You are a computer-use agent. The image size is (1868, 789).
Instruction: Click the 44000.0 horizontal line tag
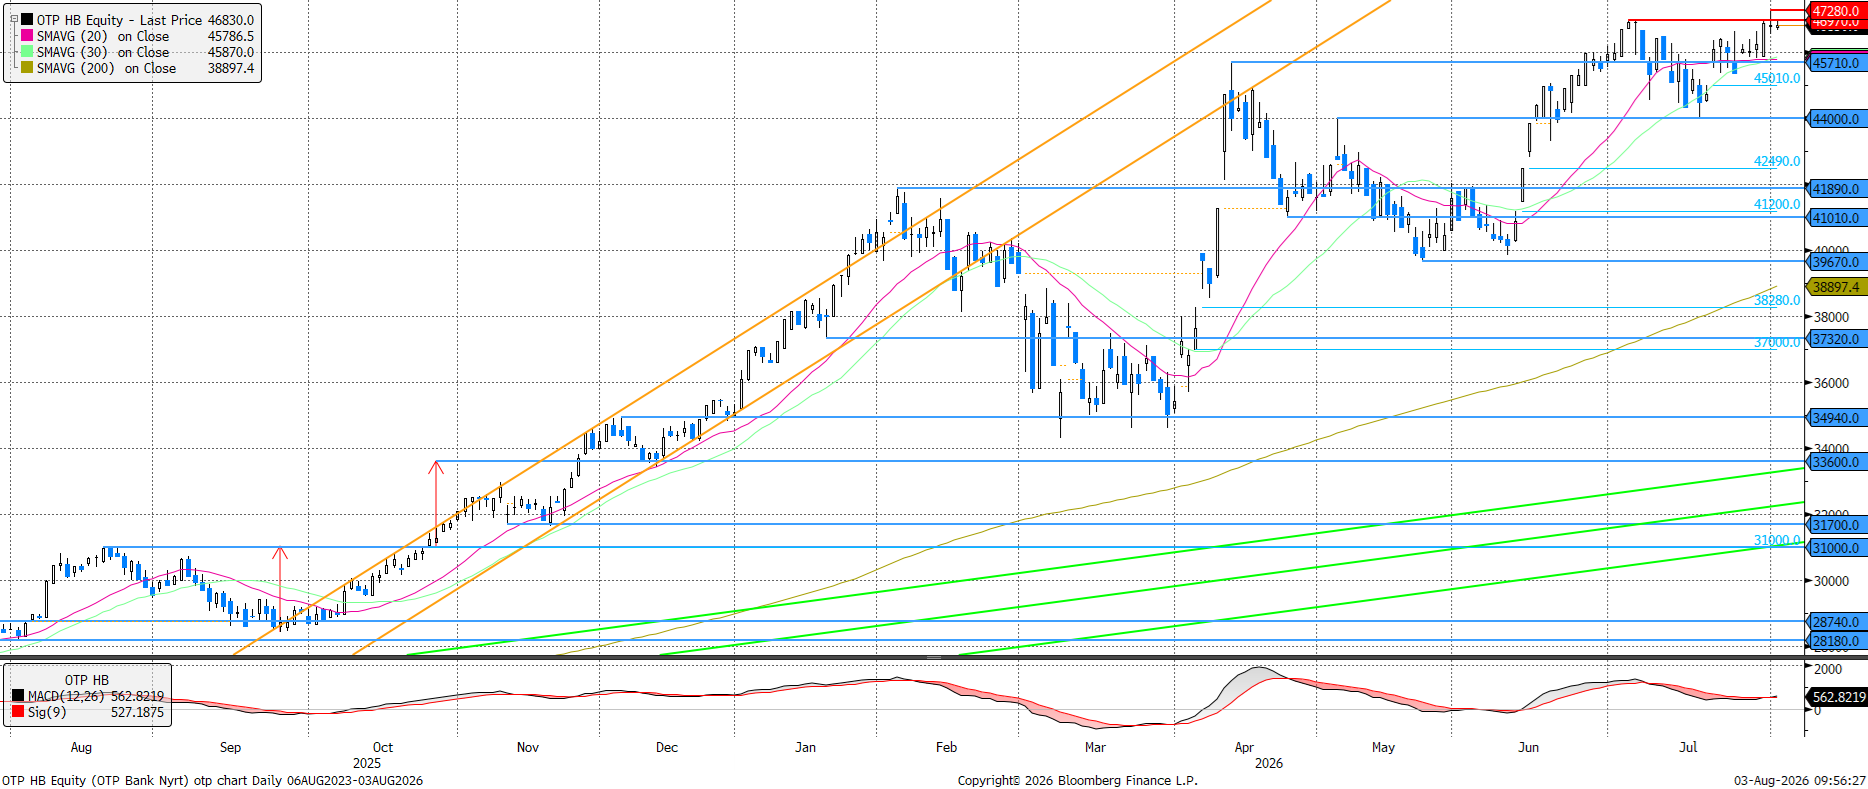pos(1837,119)
